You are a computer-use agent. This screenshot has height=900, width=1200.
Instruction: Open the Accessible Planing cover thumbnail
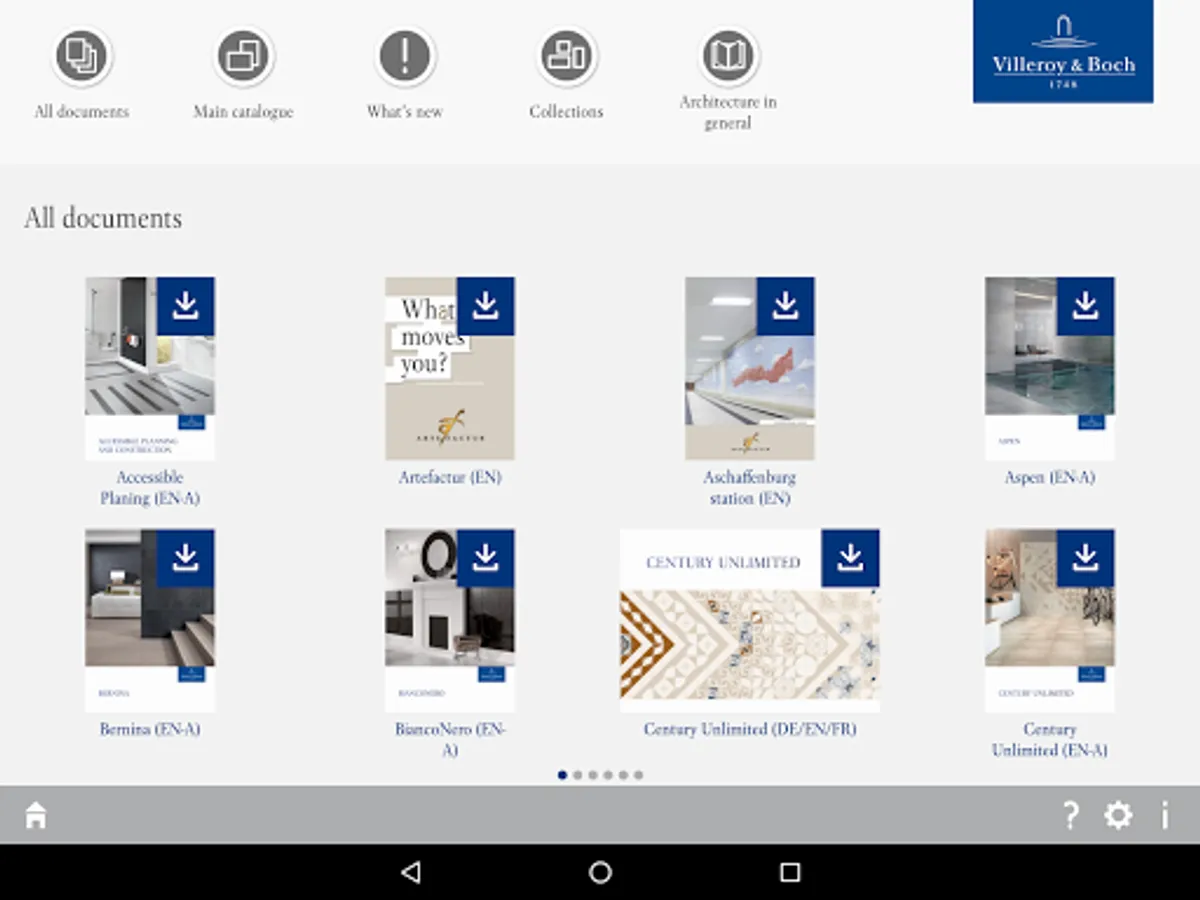[x=150, y=368]
